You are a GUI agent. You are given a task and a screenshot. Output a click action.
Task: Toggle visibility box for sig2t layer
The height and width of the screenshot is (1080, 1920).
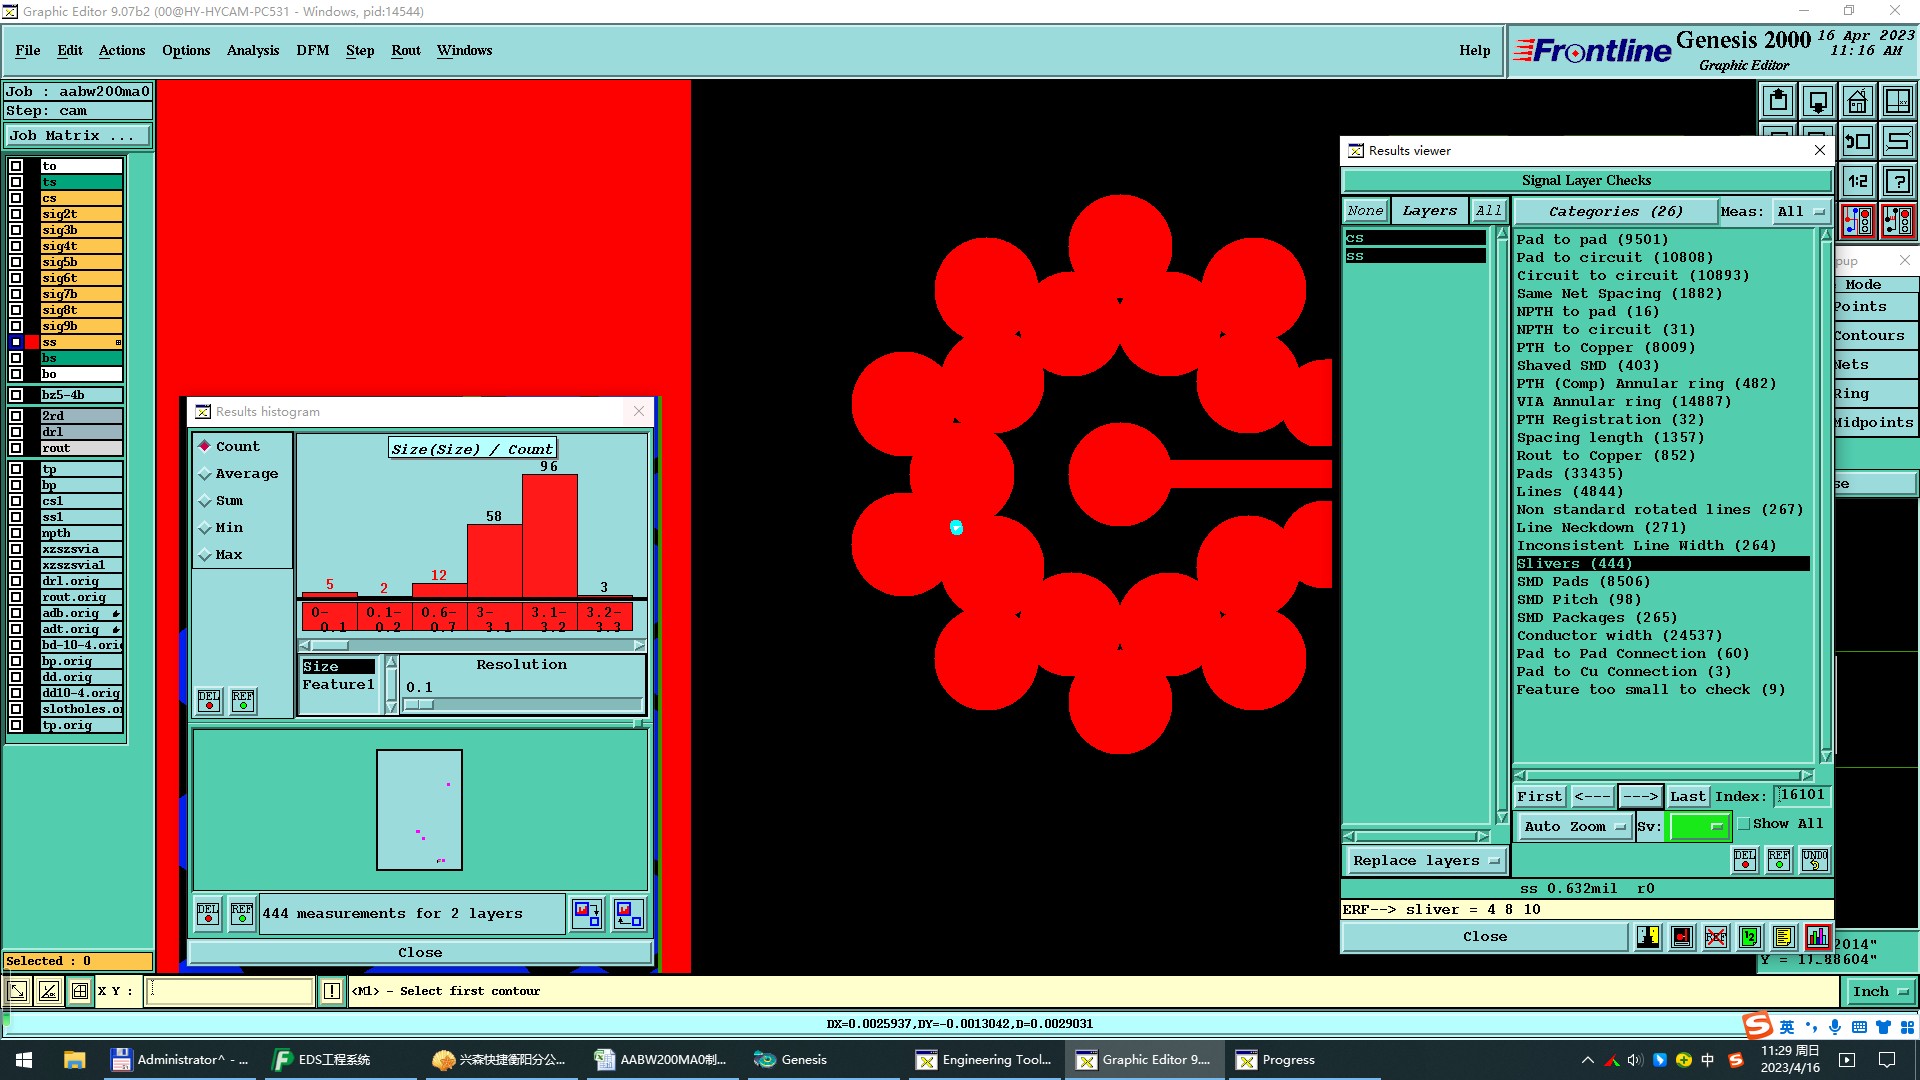[x=16, y=214]
